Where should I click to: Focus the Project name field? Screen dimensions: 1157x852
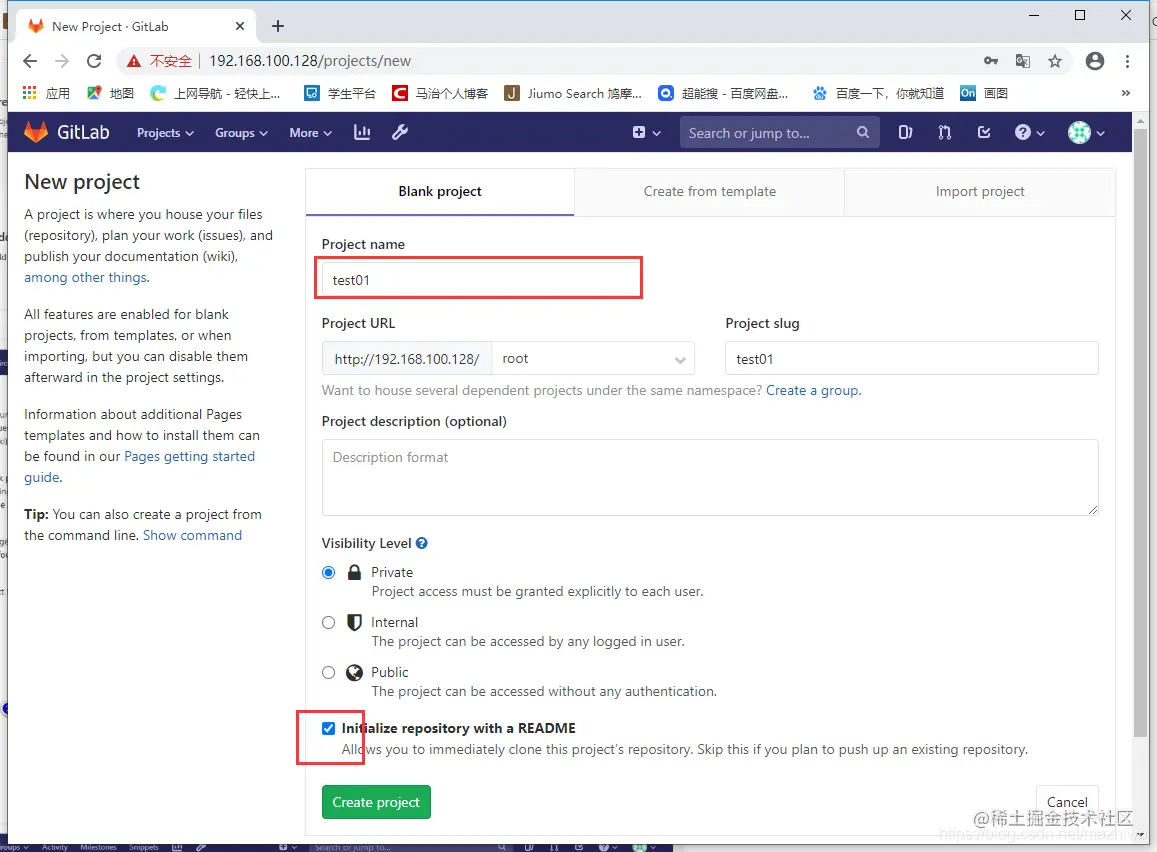(x=479, y=280)
